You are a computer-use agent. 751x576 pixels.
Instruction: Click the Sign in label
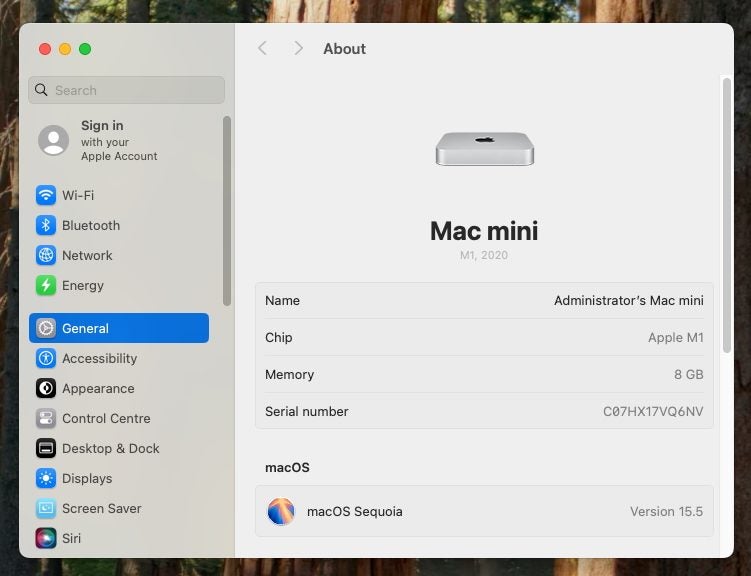point(102,125)
